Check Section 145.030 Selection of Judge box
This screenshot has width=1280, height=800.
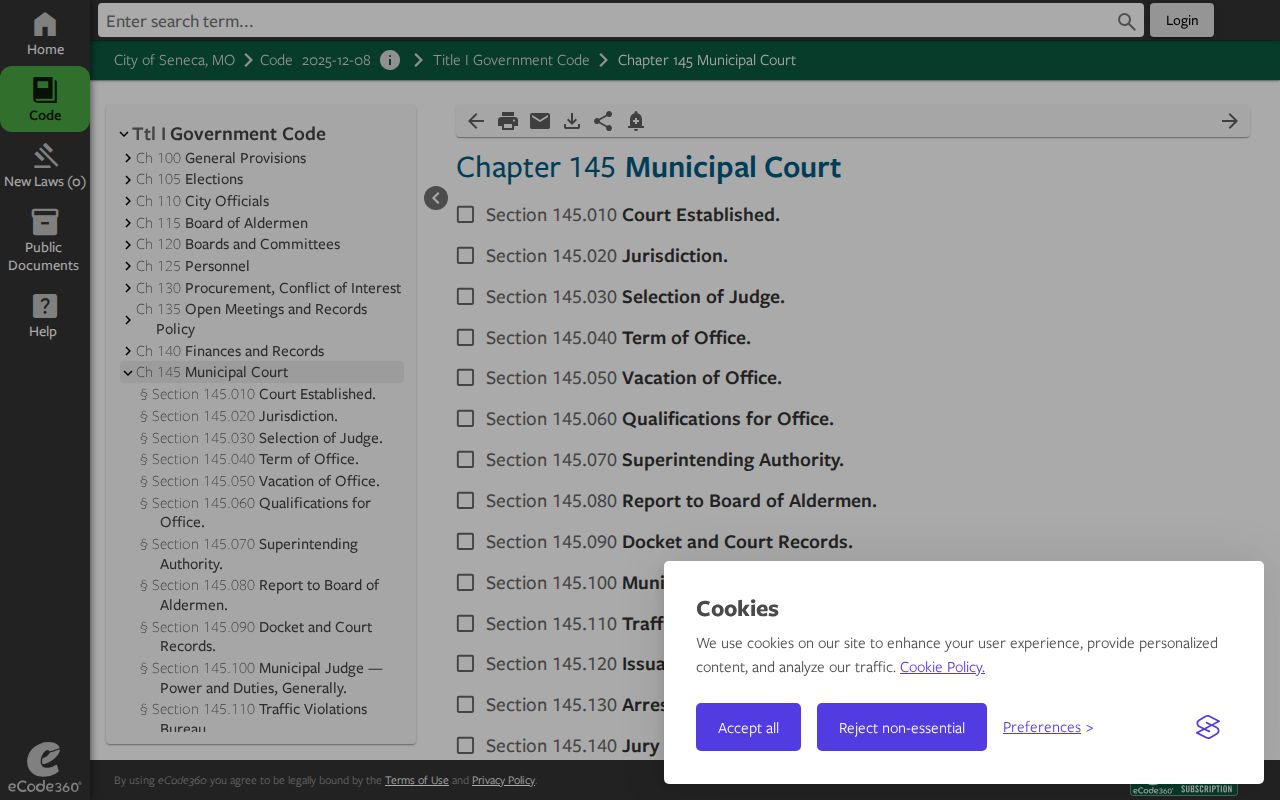point(465,297)
